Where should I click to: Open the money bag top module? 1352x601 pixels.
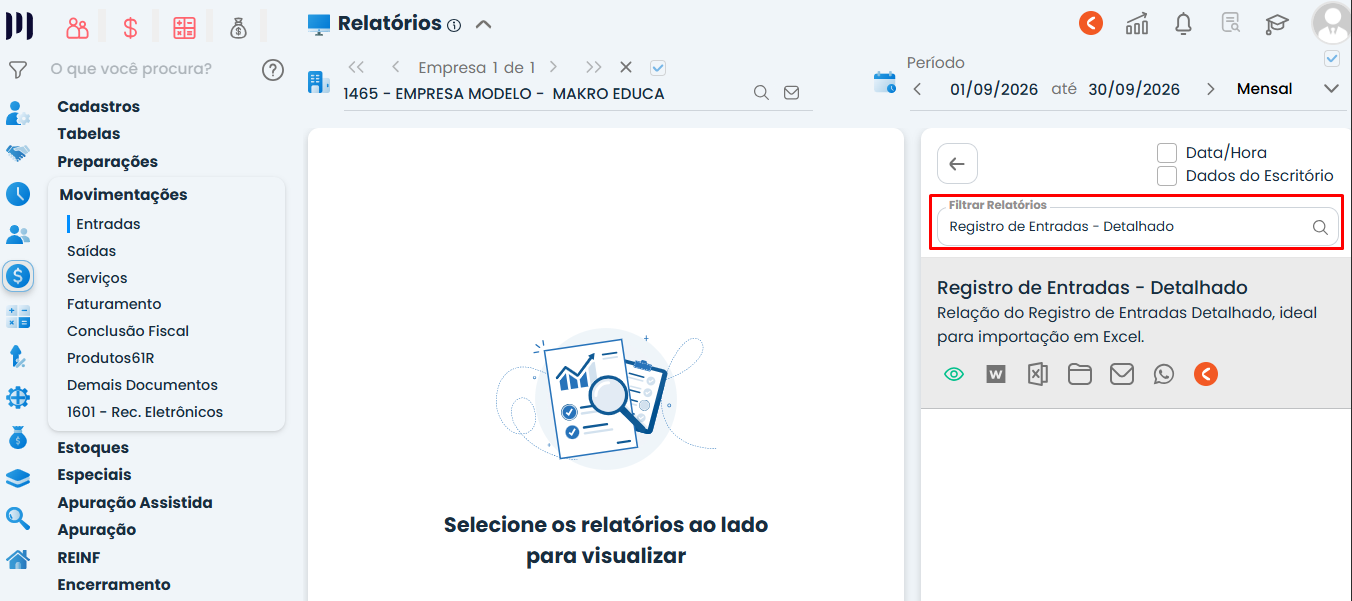click(x=238, y=27)
